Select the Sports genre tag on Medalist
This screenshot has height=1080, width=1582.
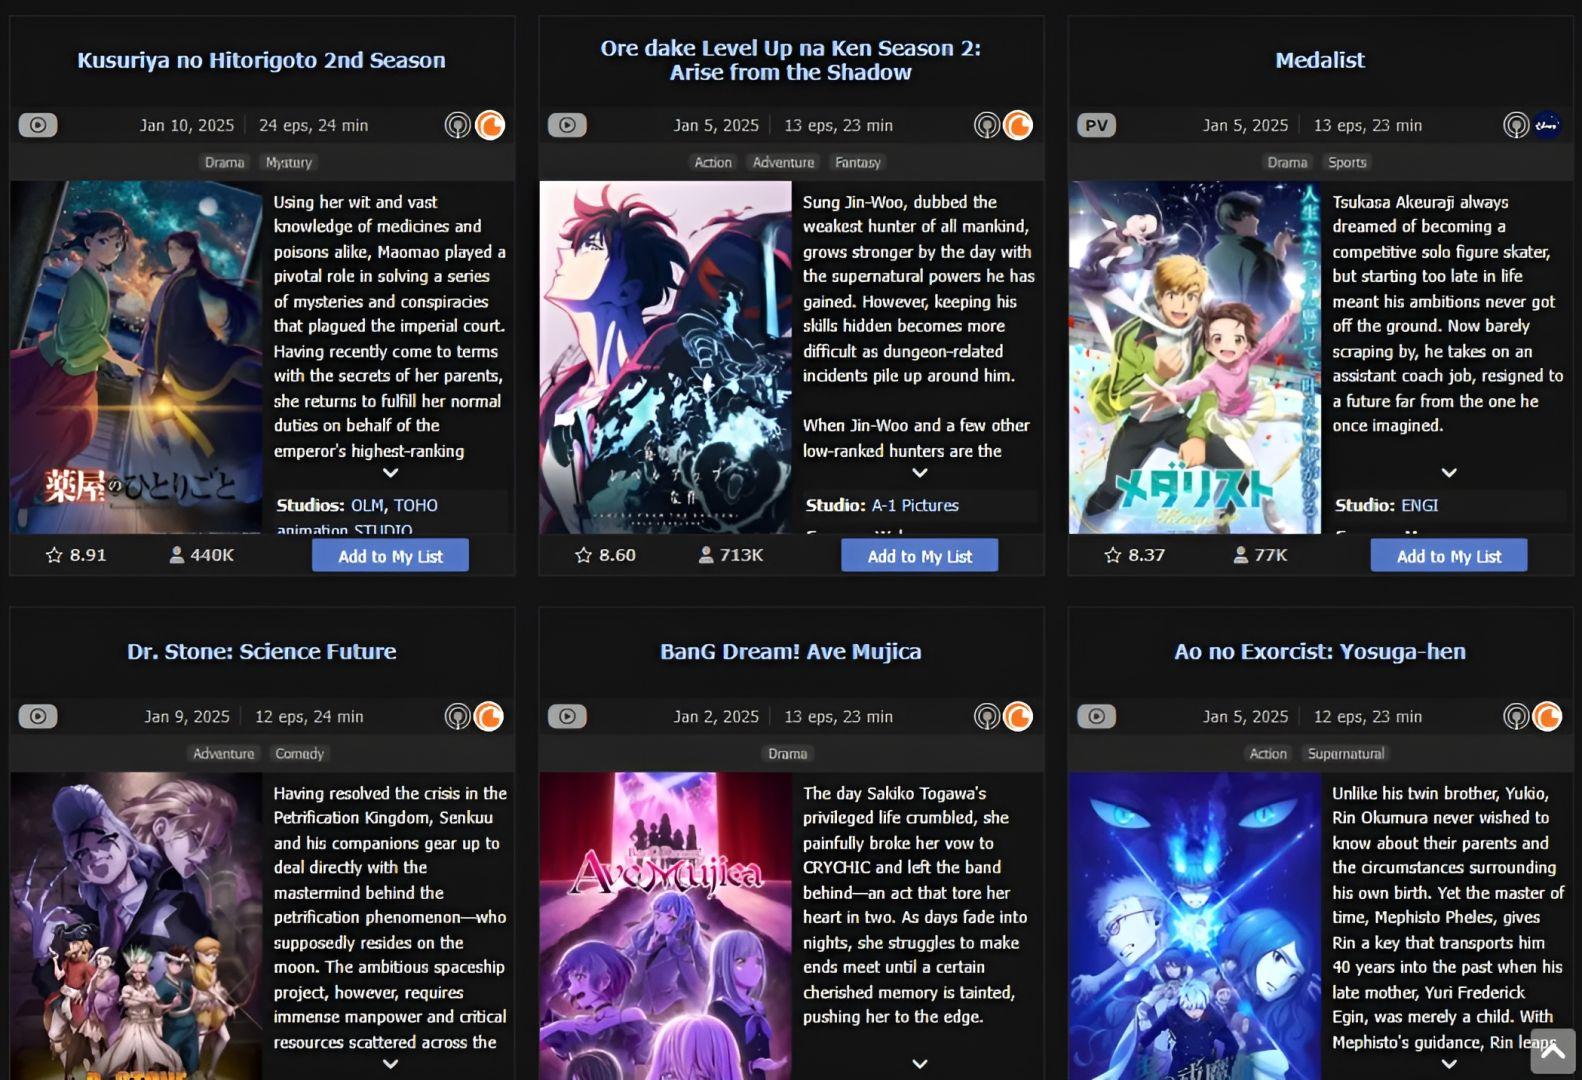(x=1347, y=162)
